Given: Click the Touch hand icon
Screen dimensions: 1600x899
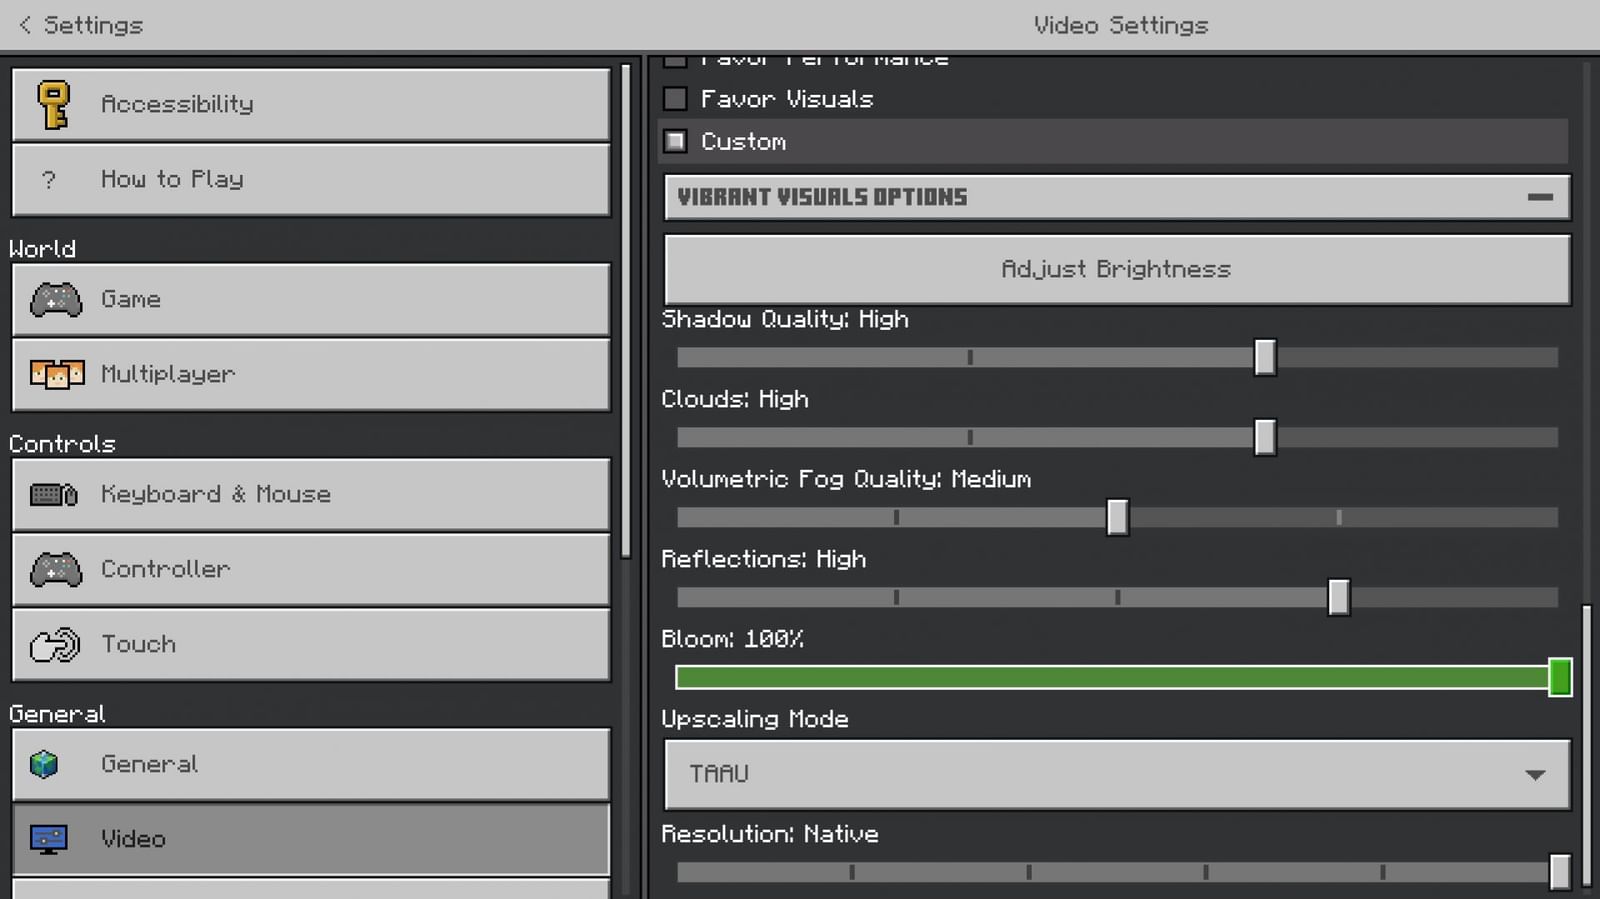Looking at the screenshot, I should coord(54,645).
